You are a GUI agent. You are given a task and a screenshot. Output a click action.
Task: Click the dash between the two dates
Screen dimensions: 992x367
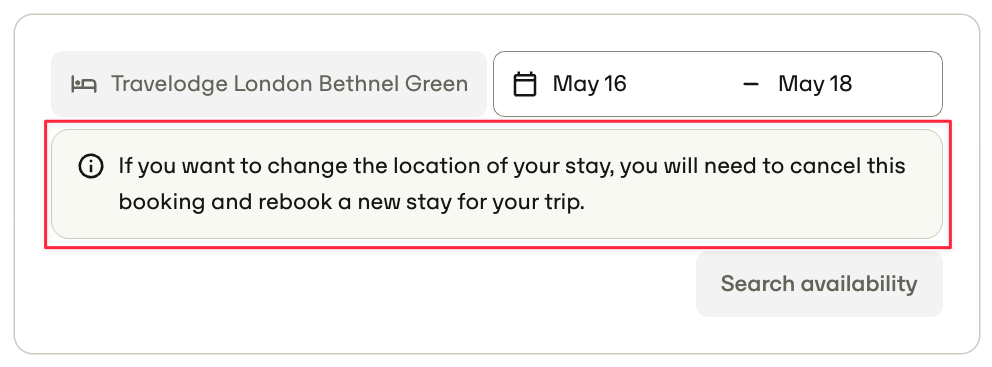click(x=751, y=84)
